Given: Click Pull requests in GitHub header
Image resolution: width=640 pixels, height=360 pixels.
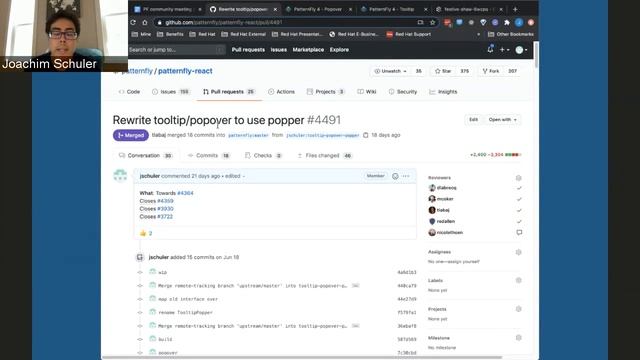Looking at the screenshot, I should point(248,50).
